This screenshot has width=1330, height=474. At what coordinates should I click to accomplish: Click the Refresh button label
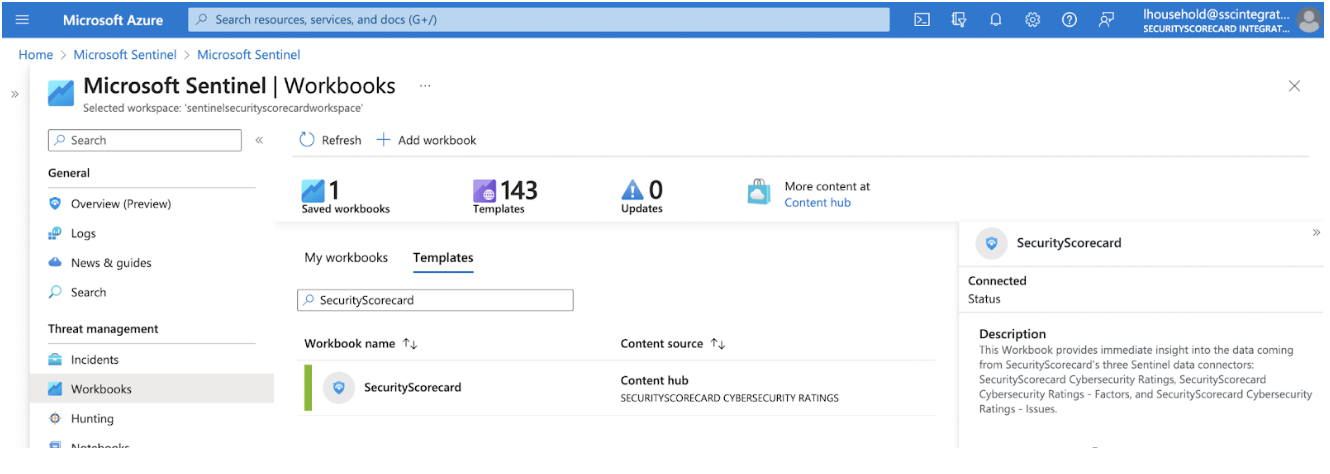[341, 141]
